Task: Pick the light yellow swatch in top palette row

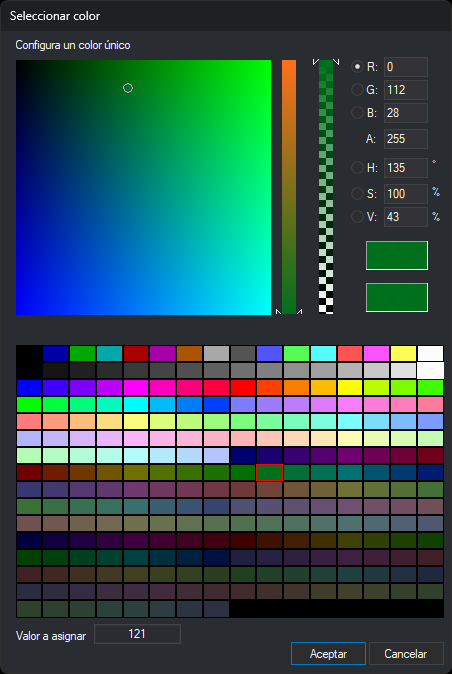Action: (403, 354)
